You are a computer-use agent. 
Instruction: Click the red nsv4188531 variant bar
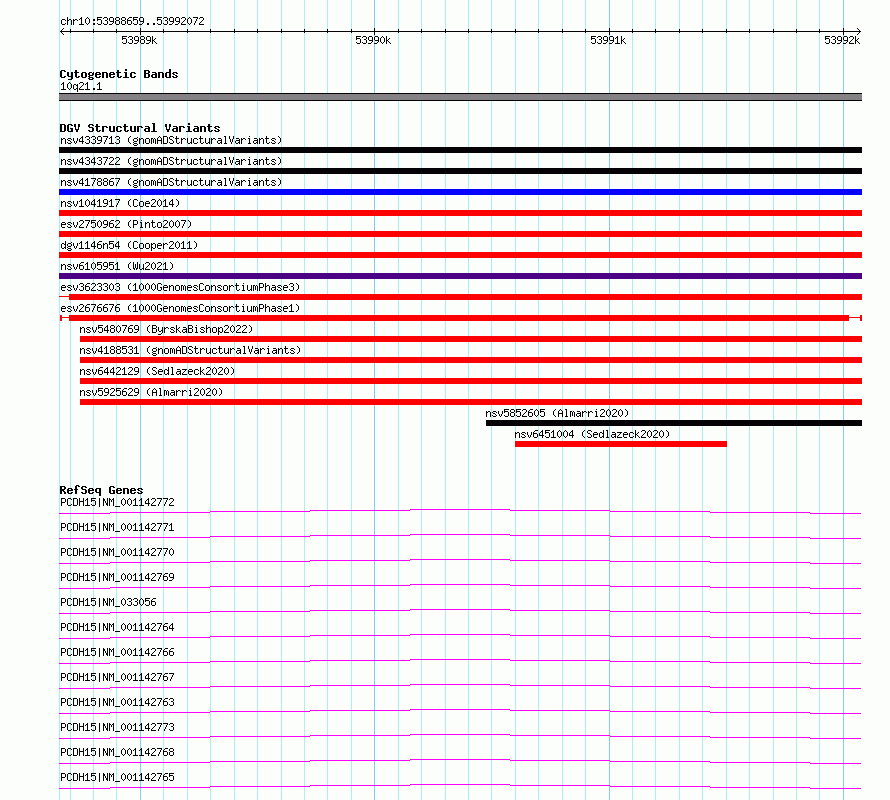[x=471, y=360]
